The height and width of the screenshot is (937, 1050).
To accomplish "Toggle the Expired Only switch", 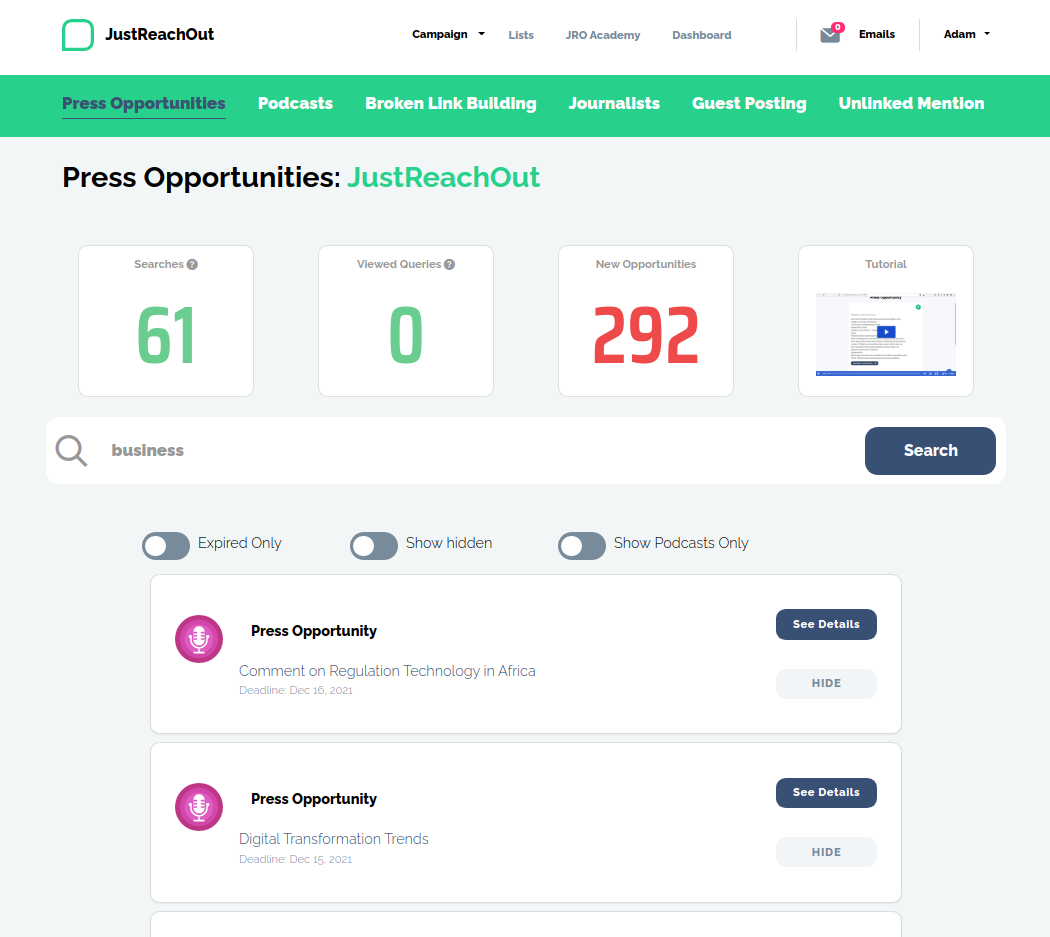I will pos(166,546).
